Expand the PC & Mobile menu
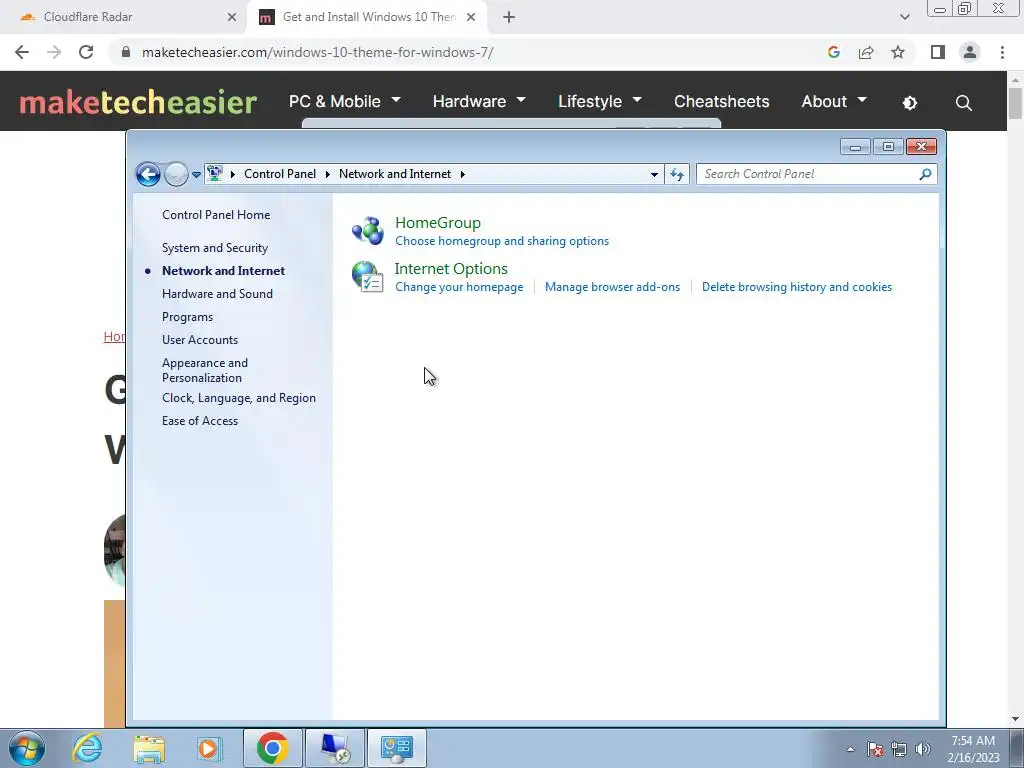The width and height of the screenshot is (1024, 768). [345, 101]
